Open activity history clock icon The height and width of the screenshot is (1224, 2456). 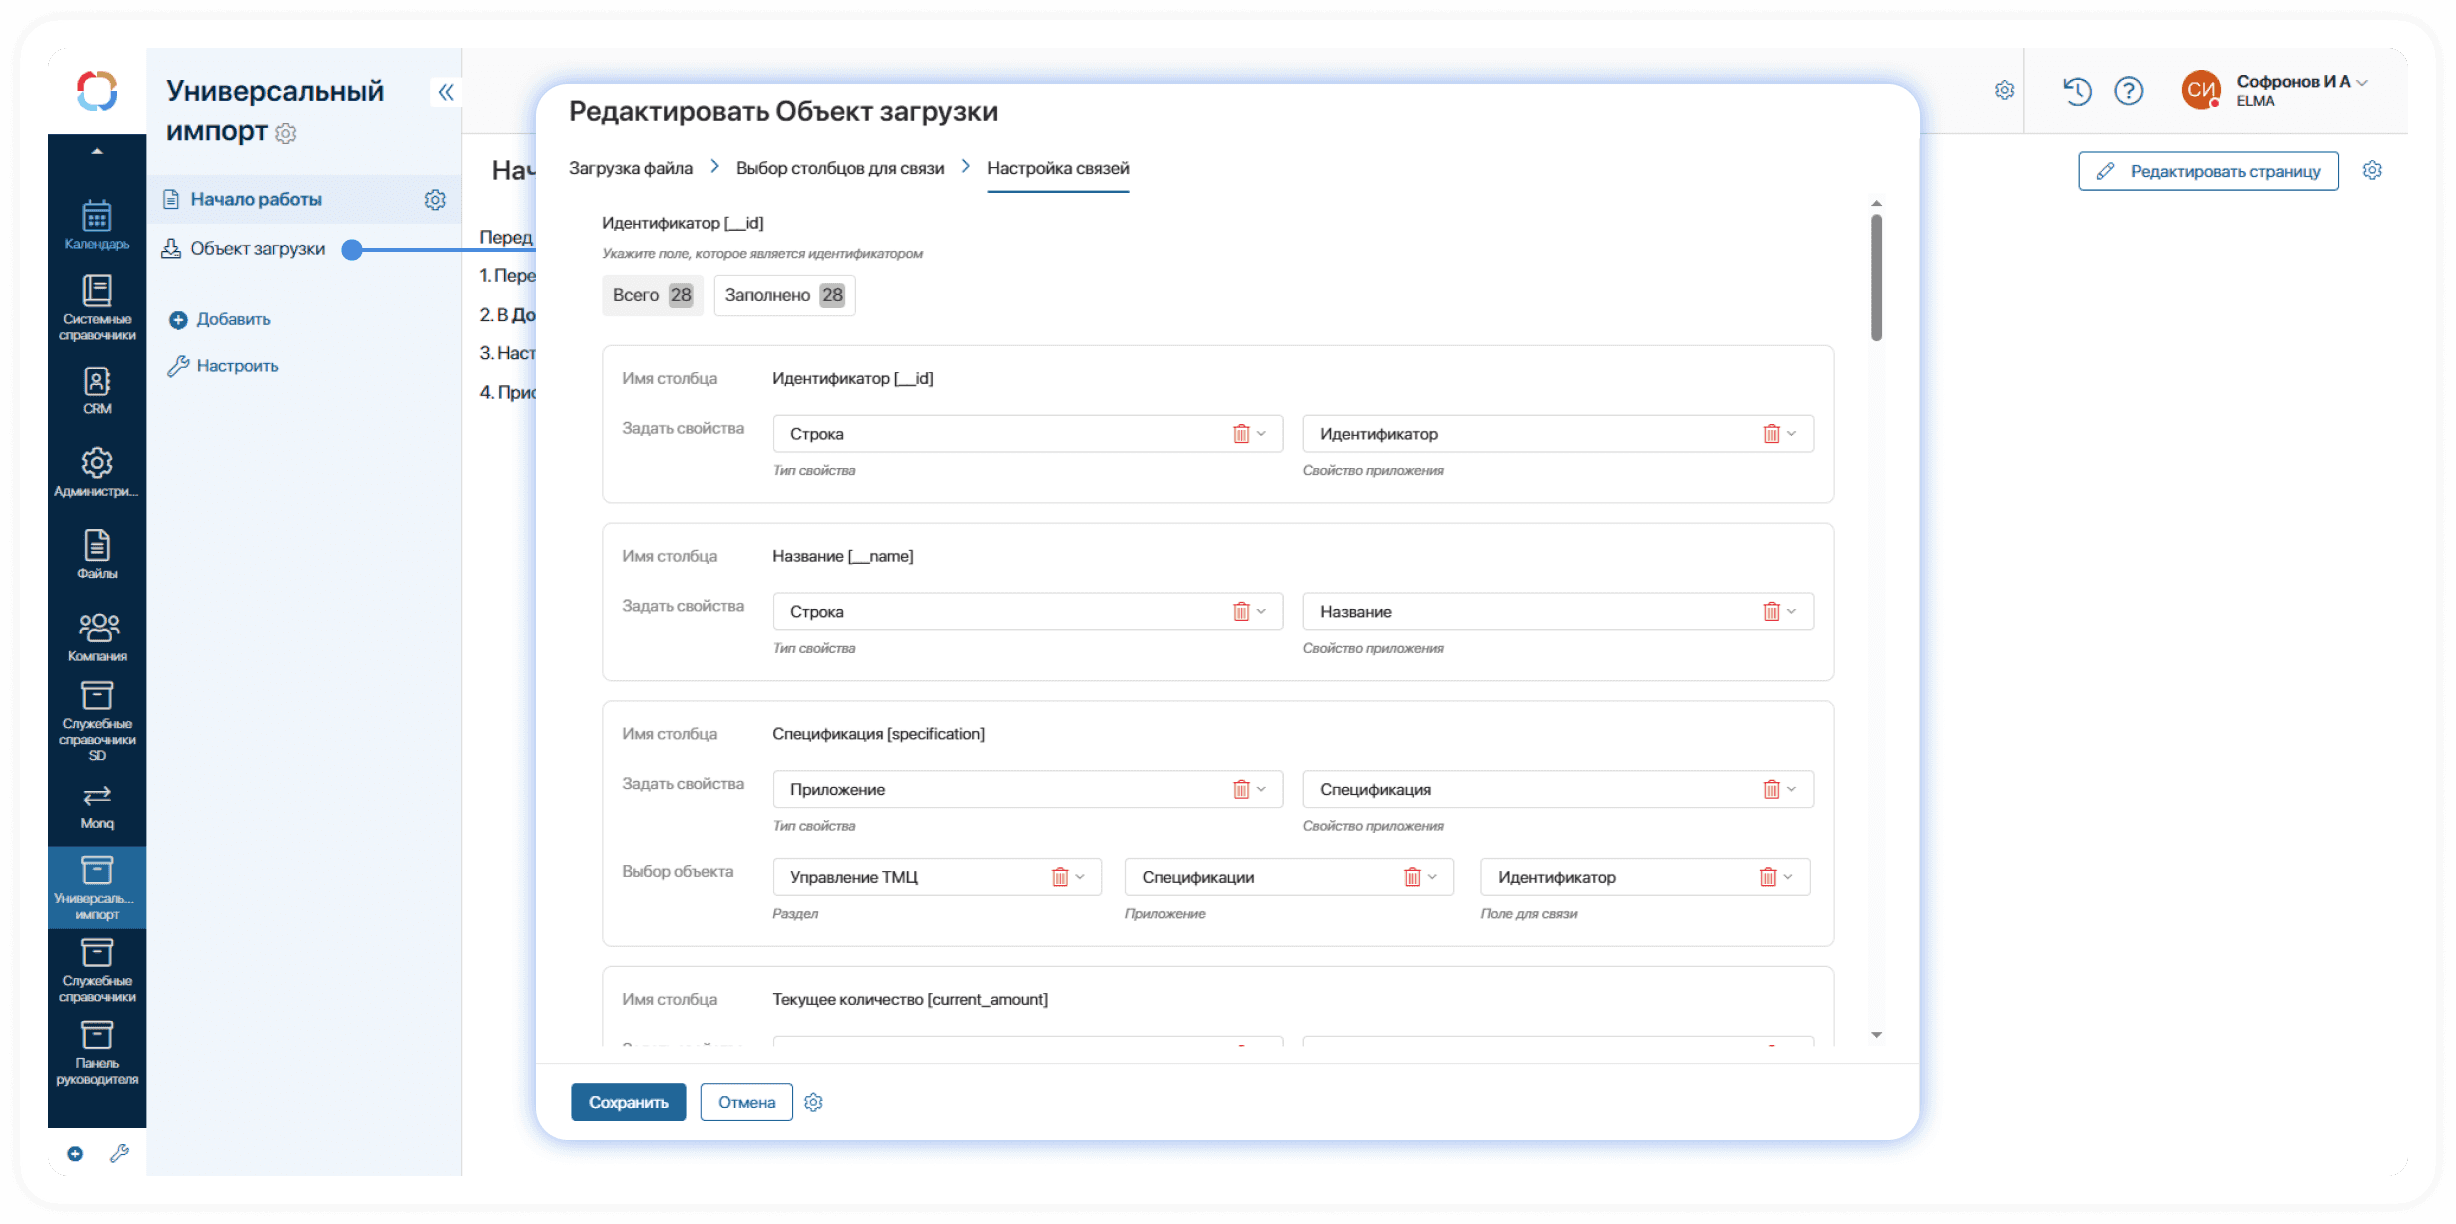pos(2076,91)
